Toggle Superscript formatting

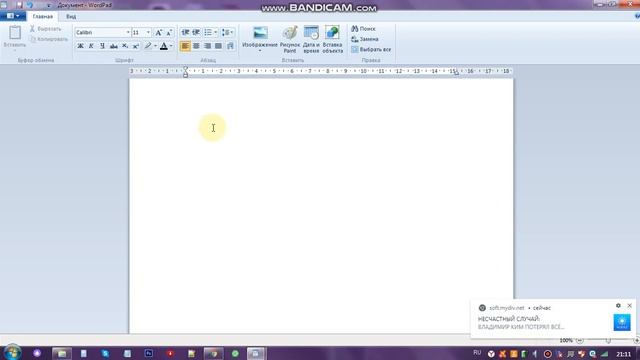tap(136, 46)
